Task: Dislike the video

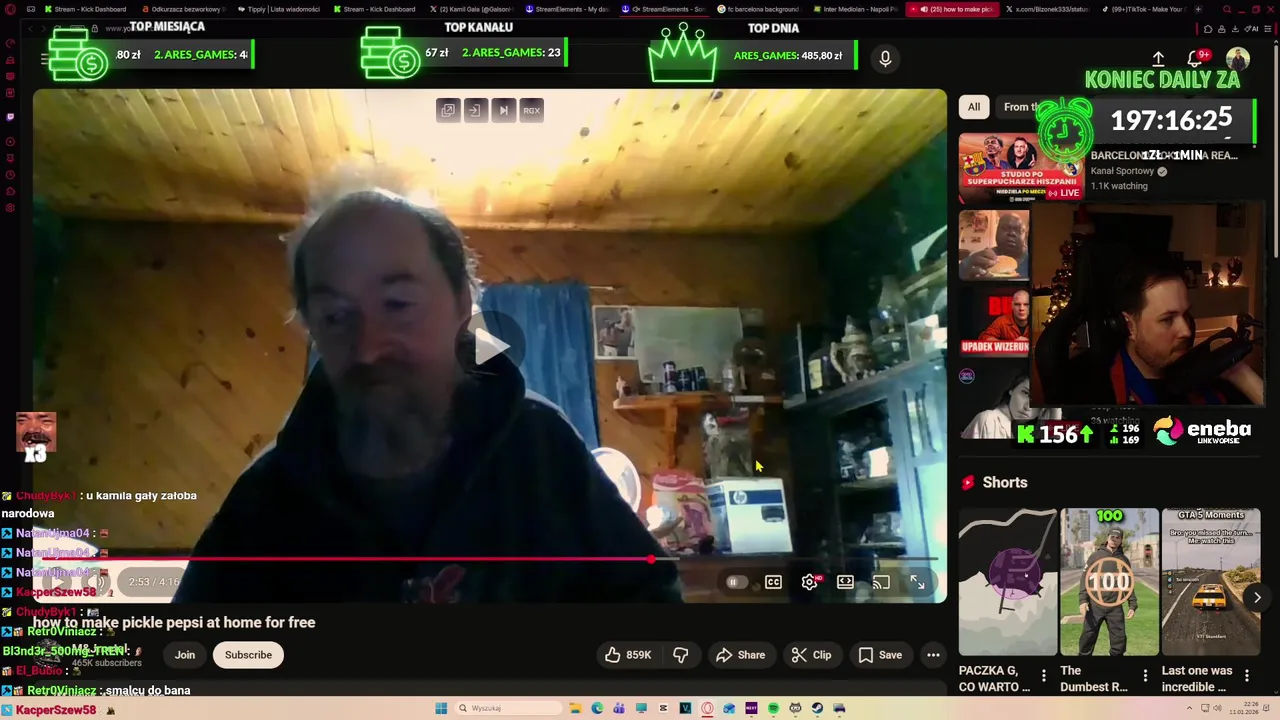Action: pyautogui.click(x=680, y=655)
